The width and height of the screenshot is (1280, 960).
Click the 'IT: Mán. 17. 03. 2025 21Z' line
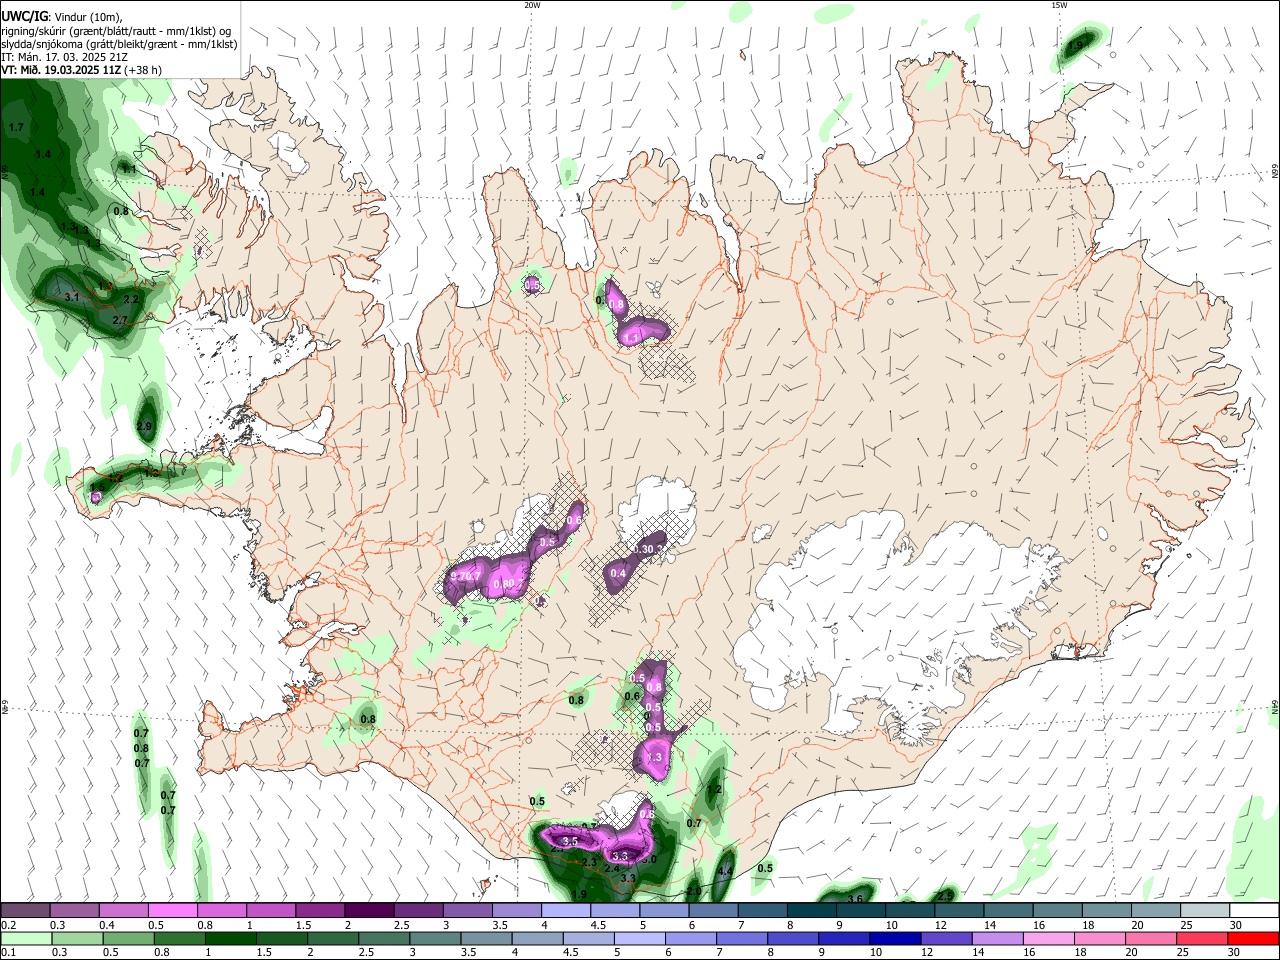[64, 57]
